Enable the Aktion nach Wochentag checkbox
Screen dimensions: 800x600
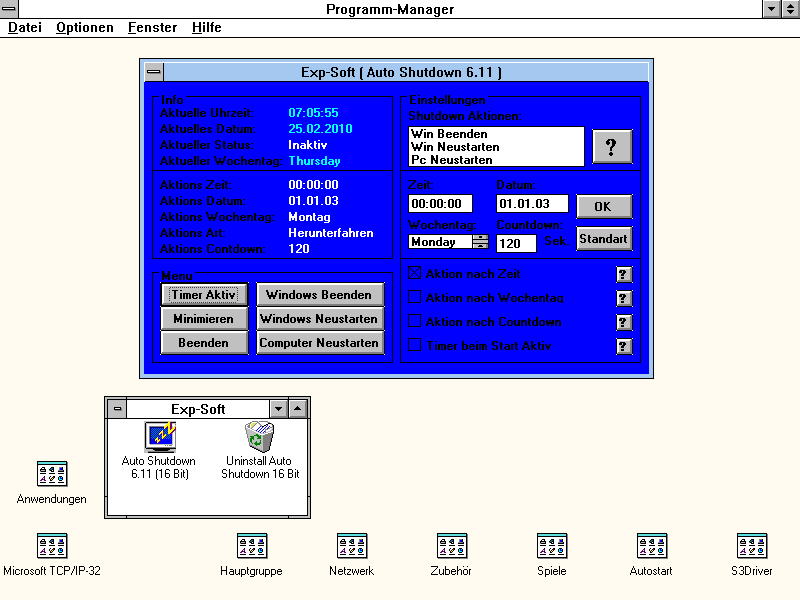coord(415,297)
